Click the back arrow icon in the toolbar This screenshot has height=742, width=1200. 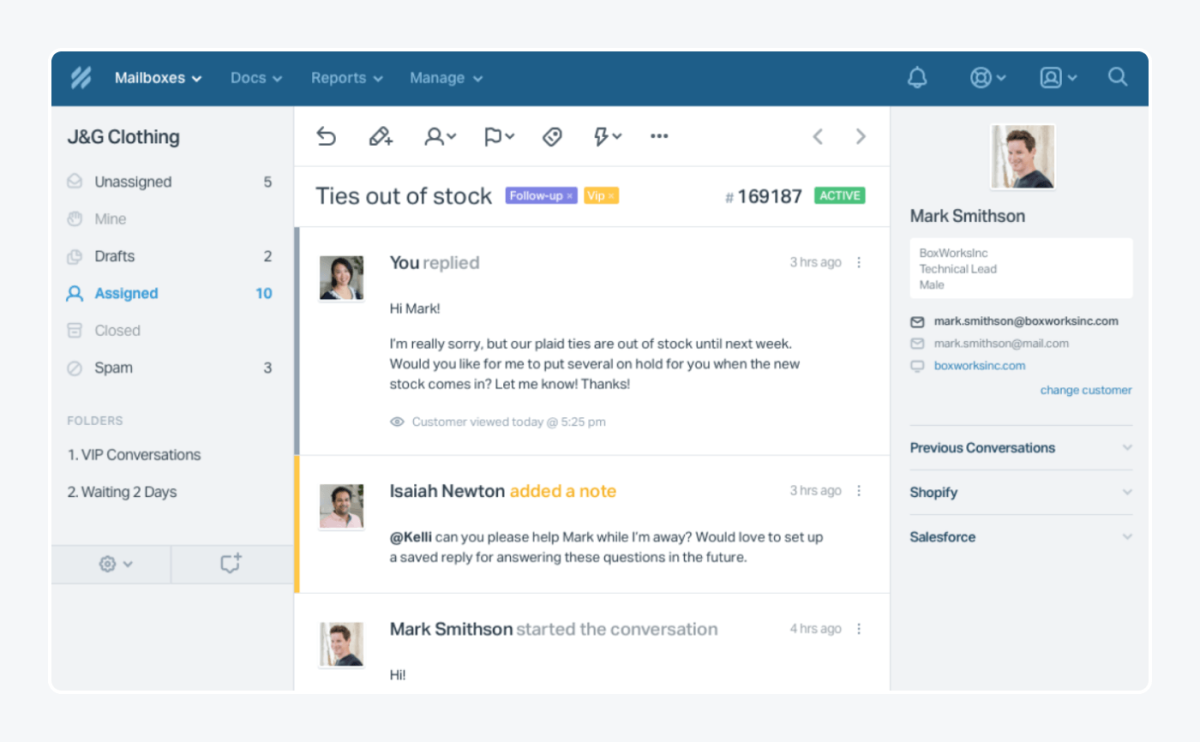[x=326, y=136]
